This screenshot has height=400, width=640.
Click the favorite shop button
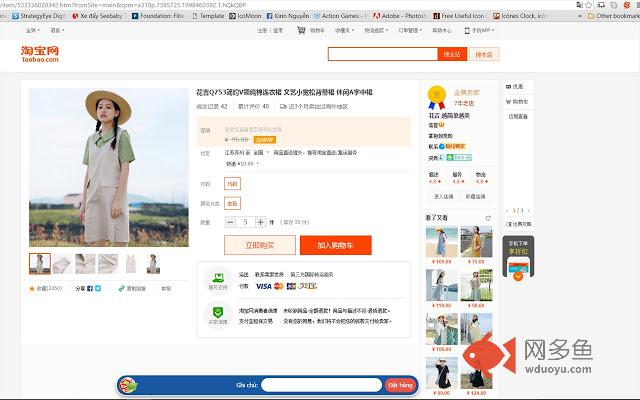pyautogui.click(x=476, y=196)
